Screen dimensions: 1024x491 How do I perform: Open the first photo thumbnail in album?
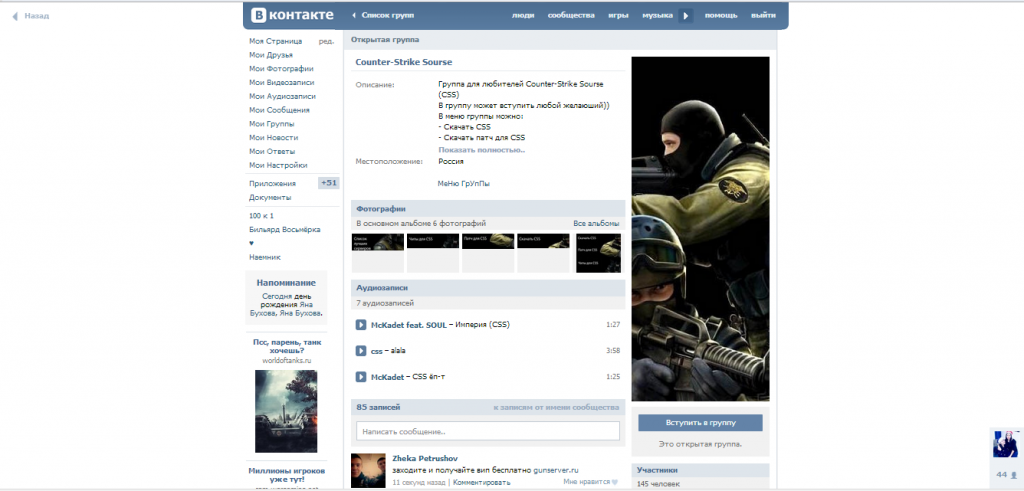(377, 253)
